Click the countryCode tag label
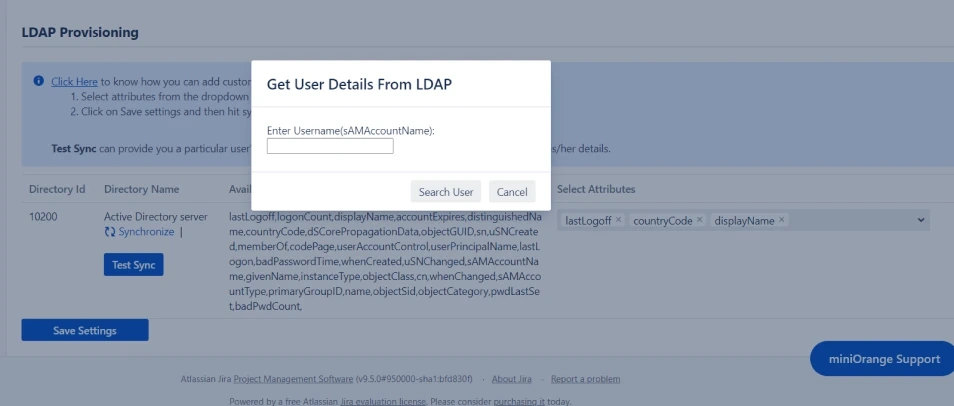Viewport: 954px width, 406px height. (663, 220)
